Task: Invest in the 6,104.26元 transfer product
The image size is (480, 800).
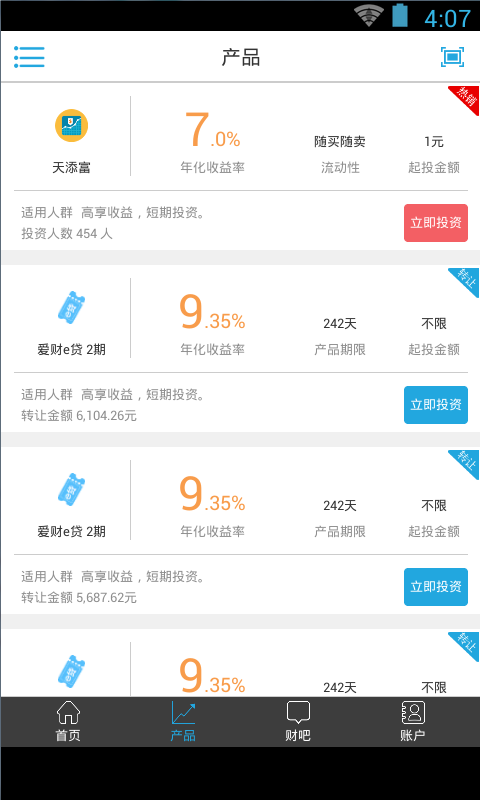Action: 436,405
